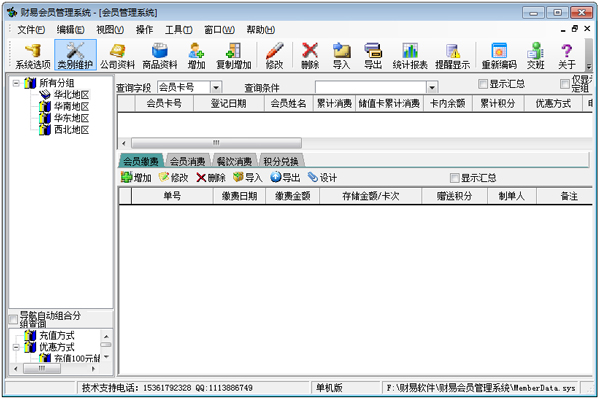Restore the inner MDI child window
This screenshot has width=600, height=399.
point(574,29)
